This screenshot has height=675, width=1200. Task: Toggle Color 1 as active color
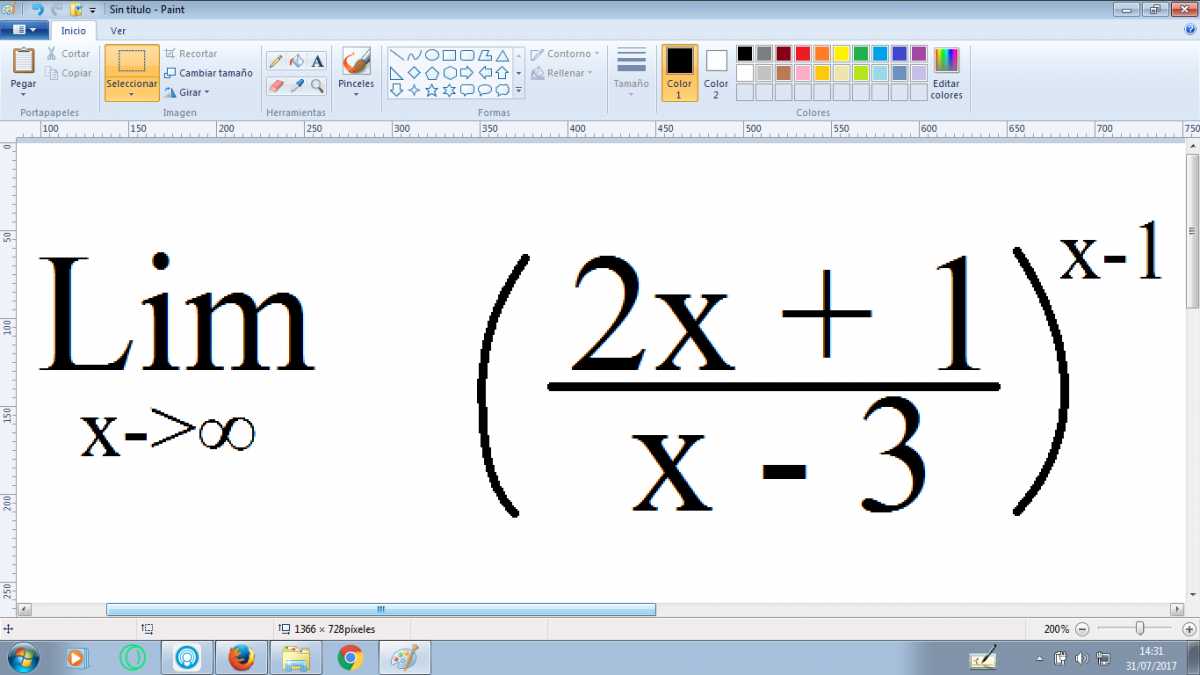pyautogui.click(x=679, y=72)
